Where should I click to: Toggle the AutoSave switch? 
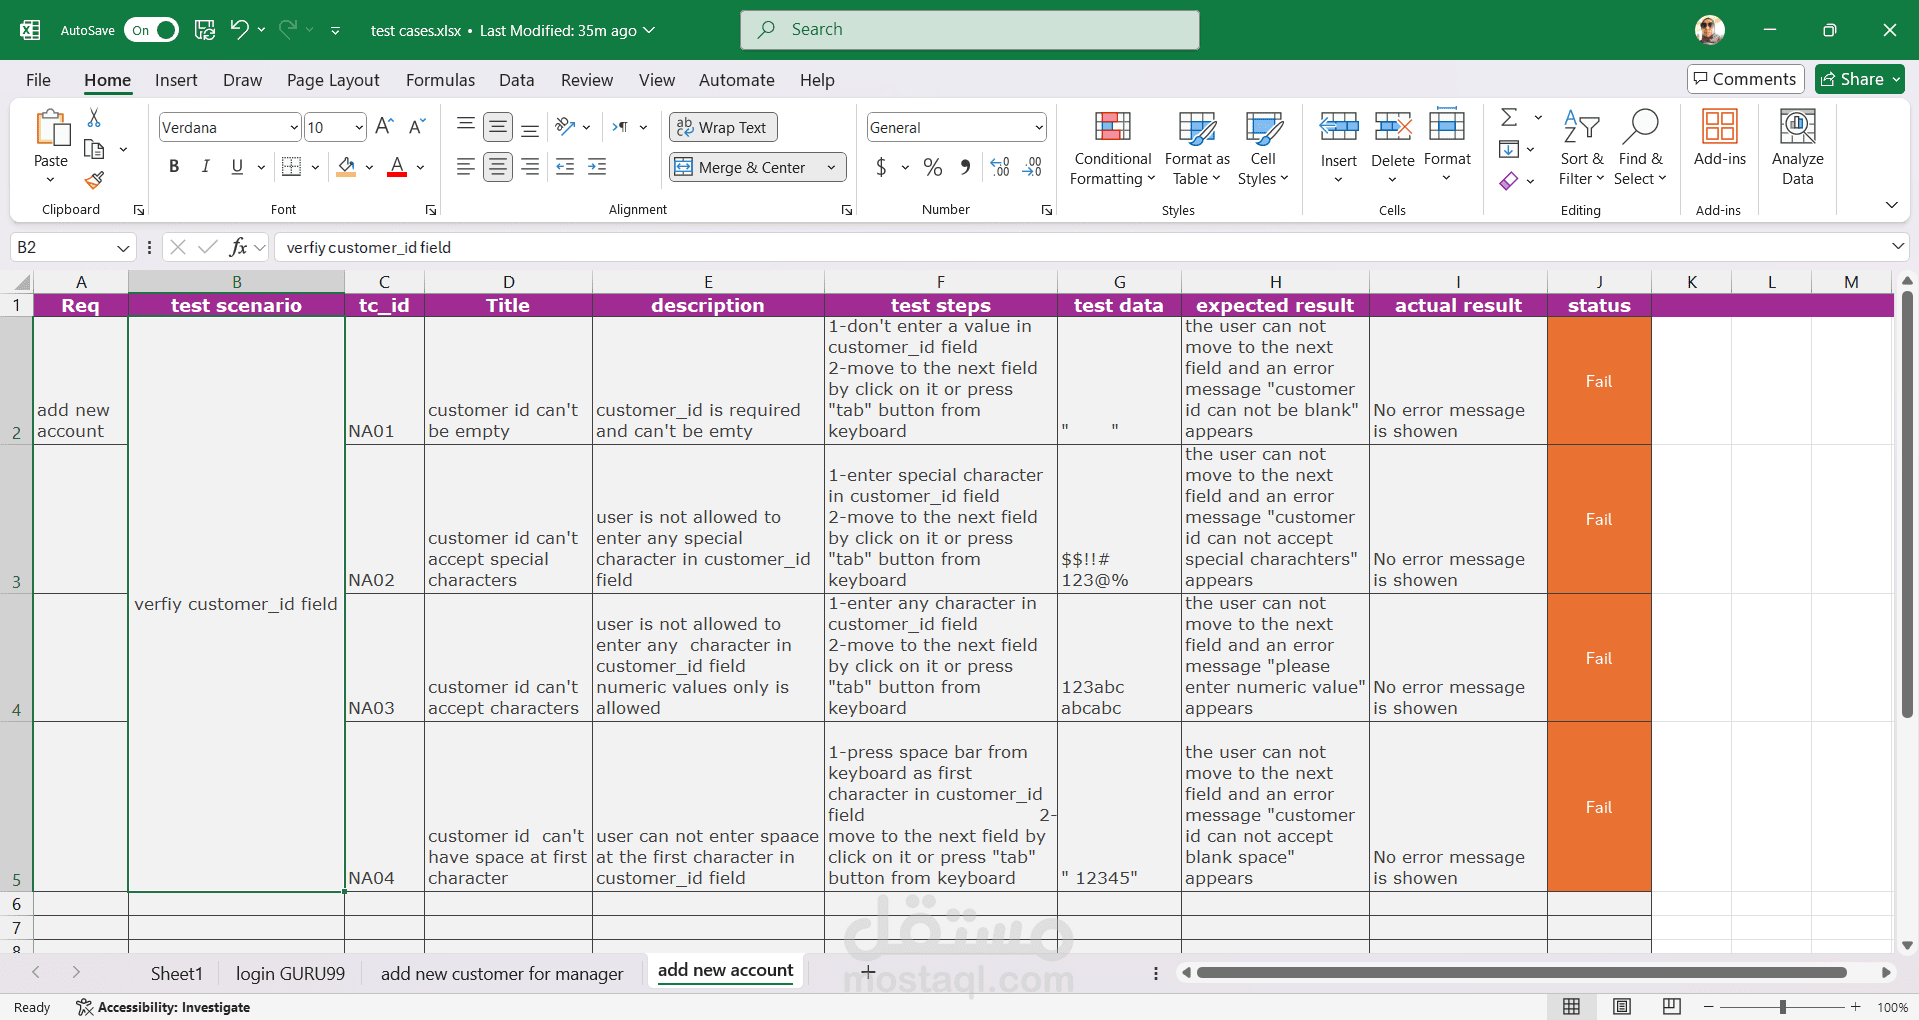pos(151,30)
